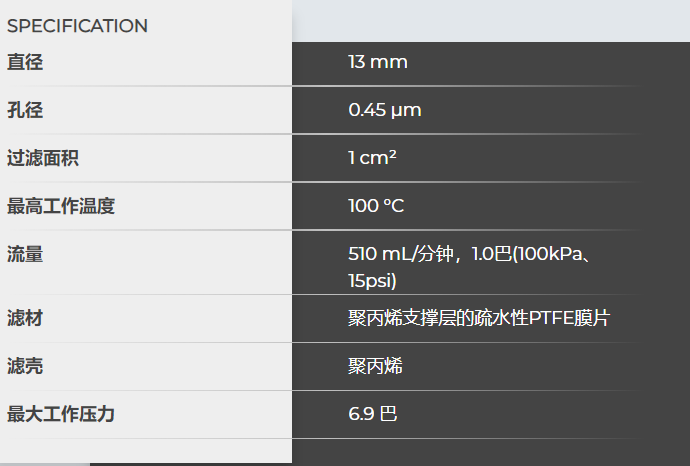Select the 最高工作温度 label

[61, 206]
